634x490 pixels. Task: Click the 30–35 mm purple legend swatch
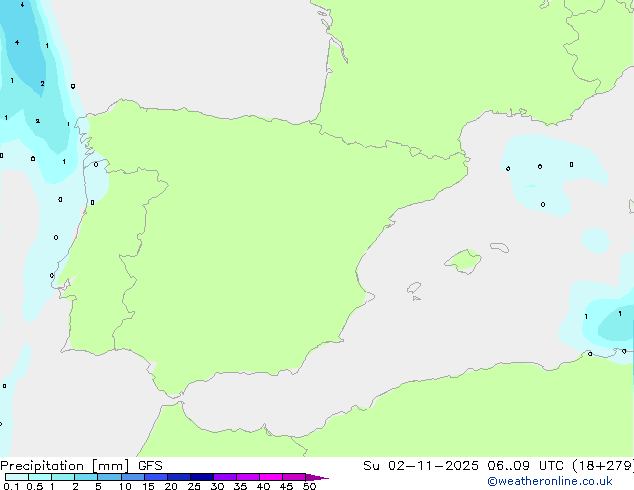(225, 477)
